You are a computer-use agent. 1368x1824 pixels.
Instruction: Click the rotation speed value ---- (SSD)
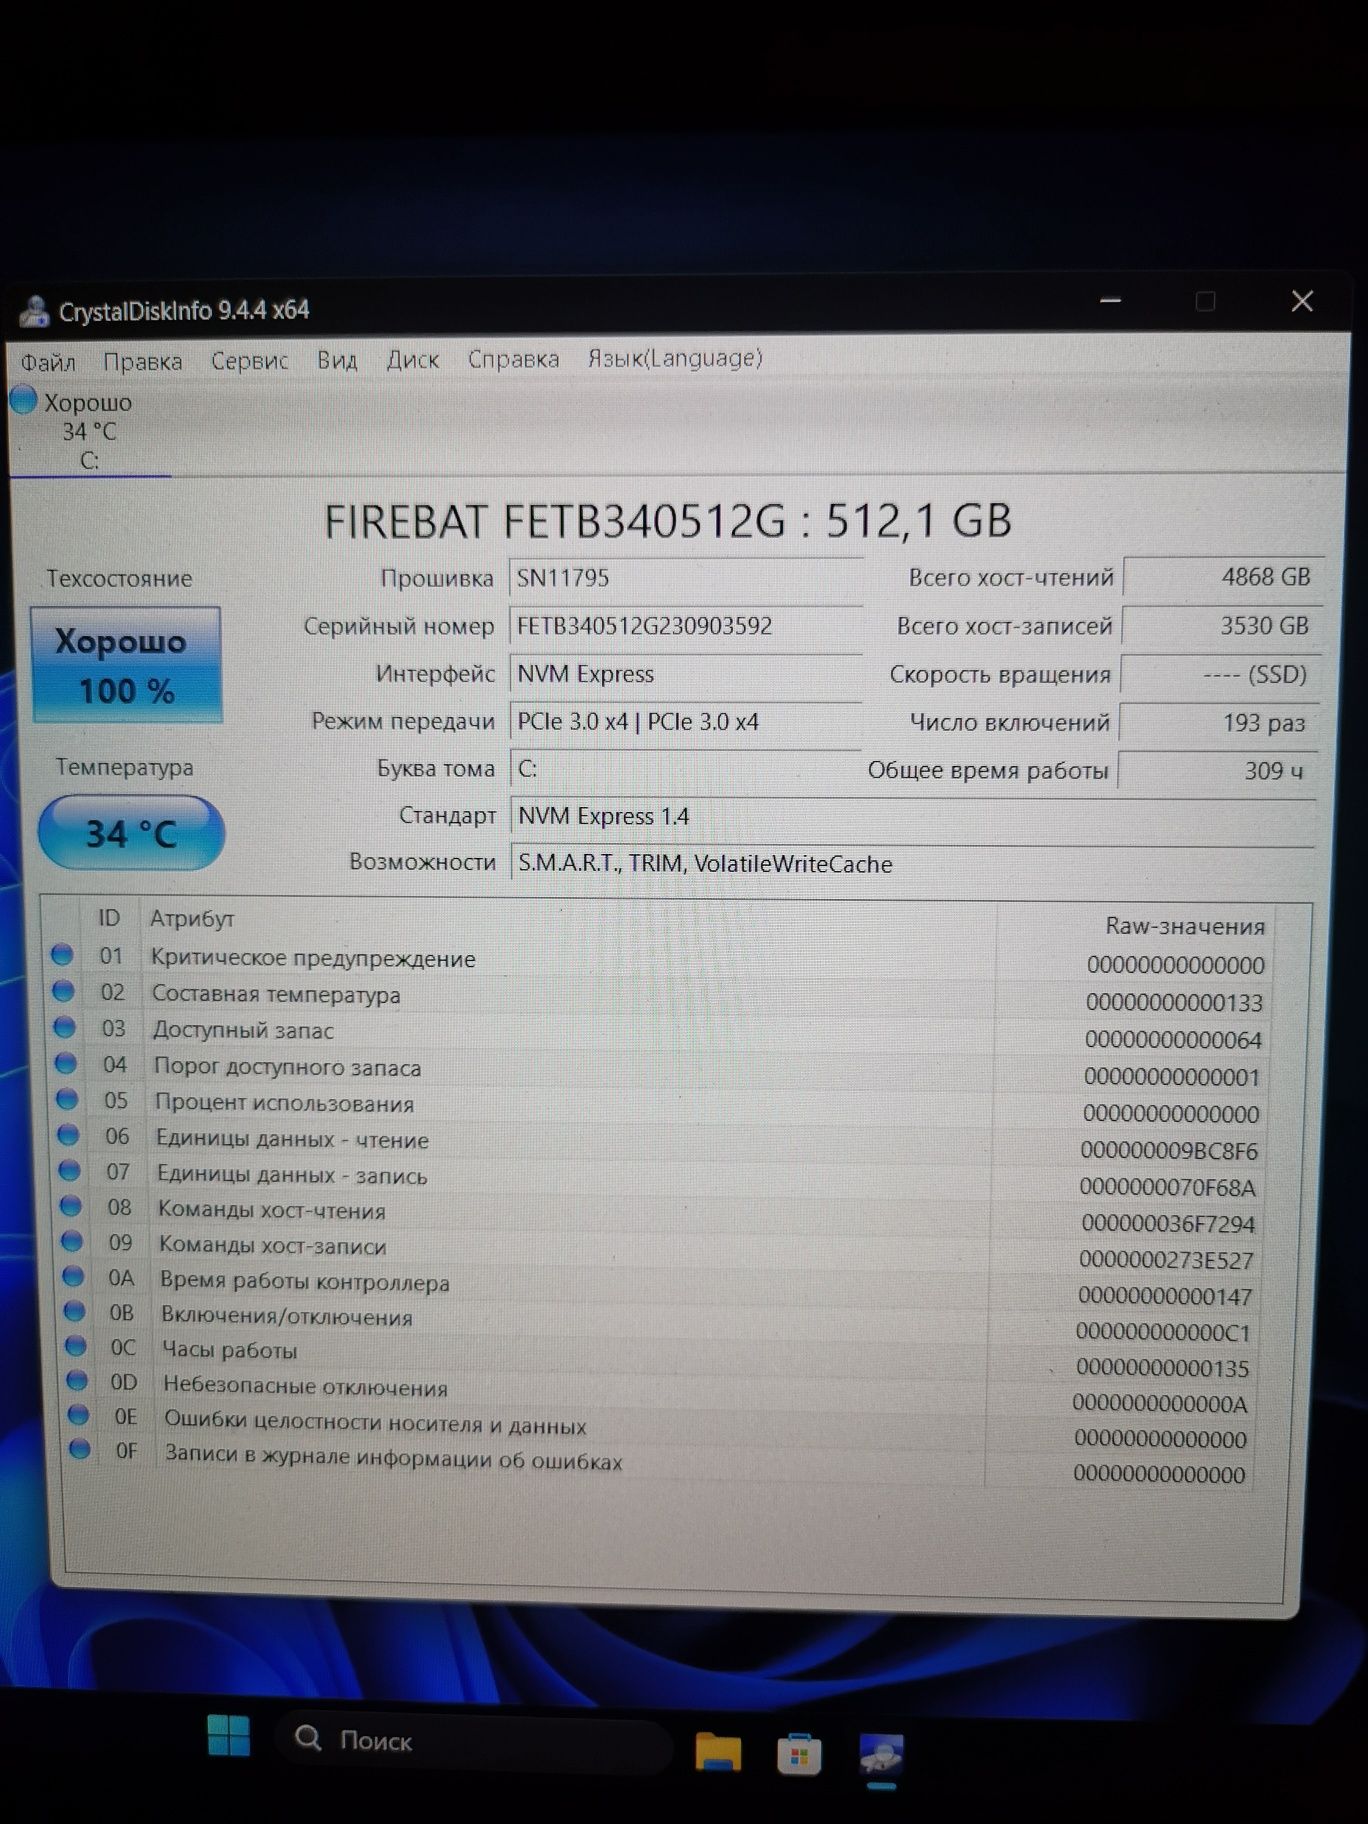(x=1220, y=674)
